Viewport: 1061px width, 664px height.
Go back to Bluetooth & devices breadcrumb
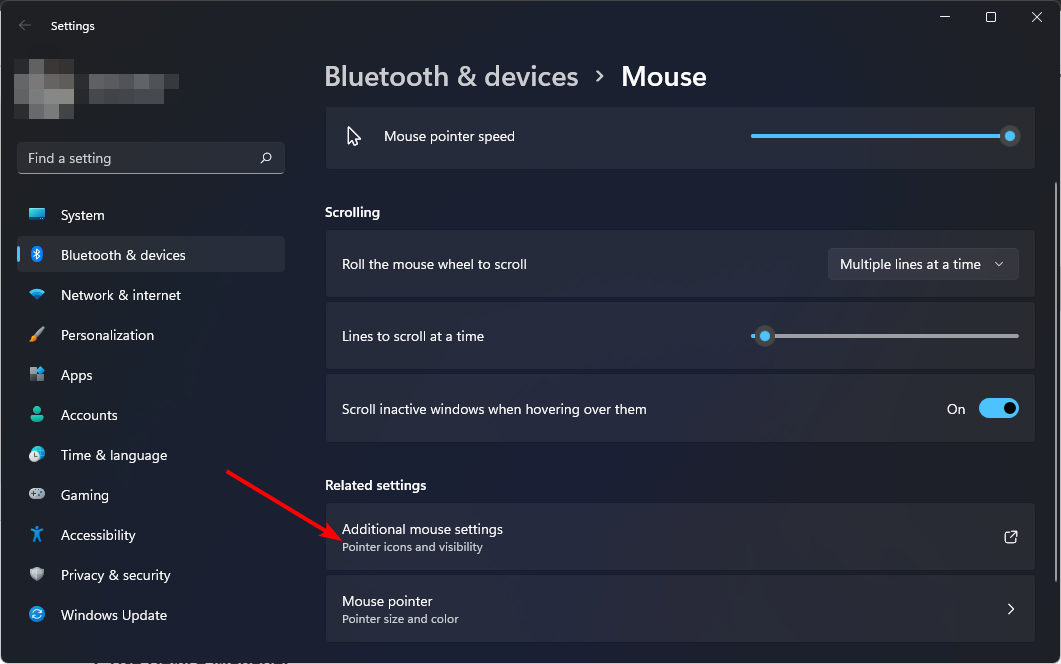451,76
